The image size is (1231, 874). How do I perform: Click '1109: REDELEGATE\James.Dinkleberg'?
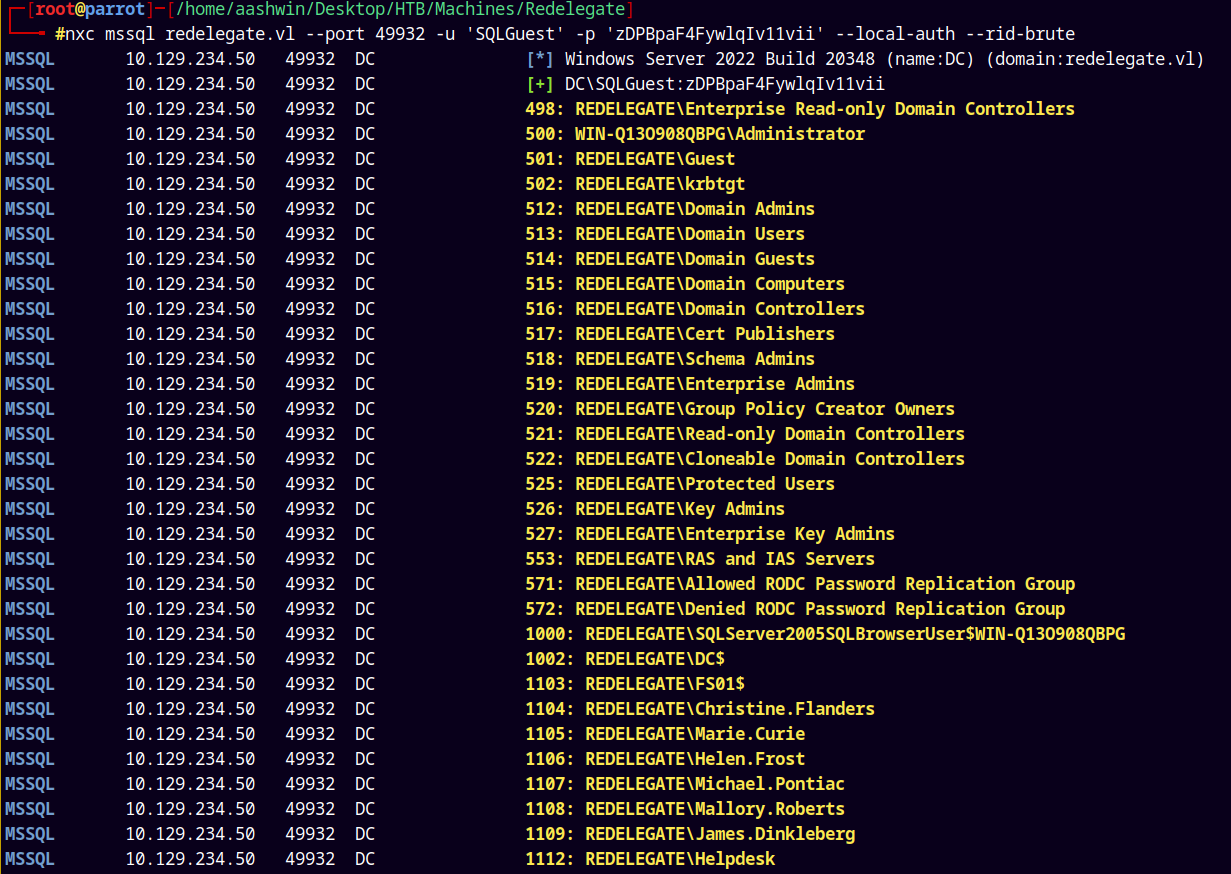click(690, 835)
